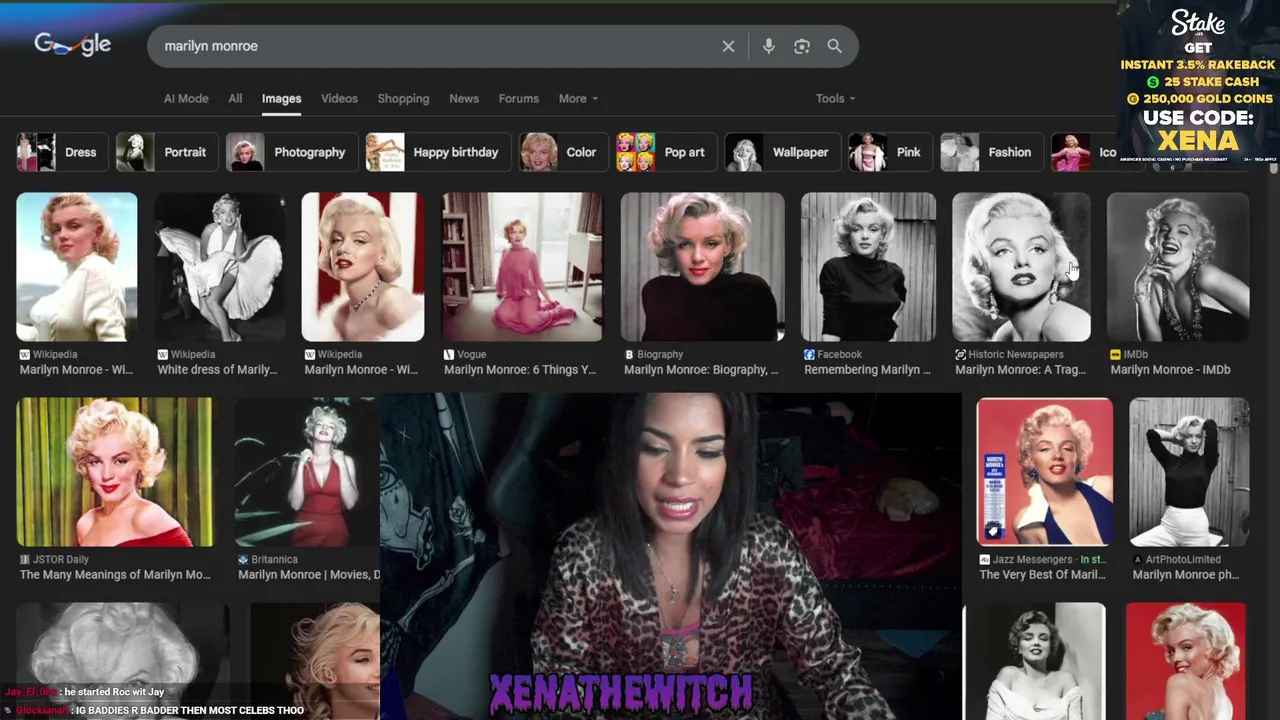Click 'The Very Best Of Maril...' link
Image resolution: width=1280 pixels, height=720 pixels.
pyautogui.click(x=1042, y=575)
